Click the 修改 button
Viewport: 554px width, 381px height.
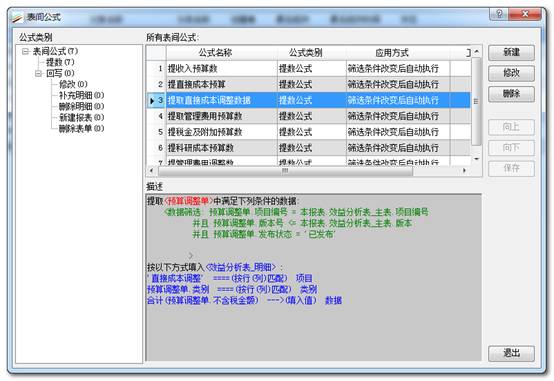click(511, 73)
